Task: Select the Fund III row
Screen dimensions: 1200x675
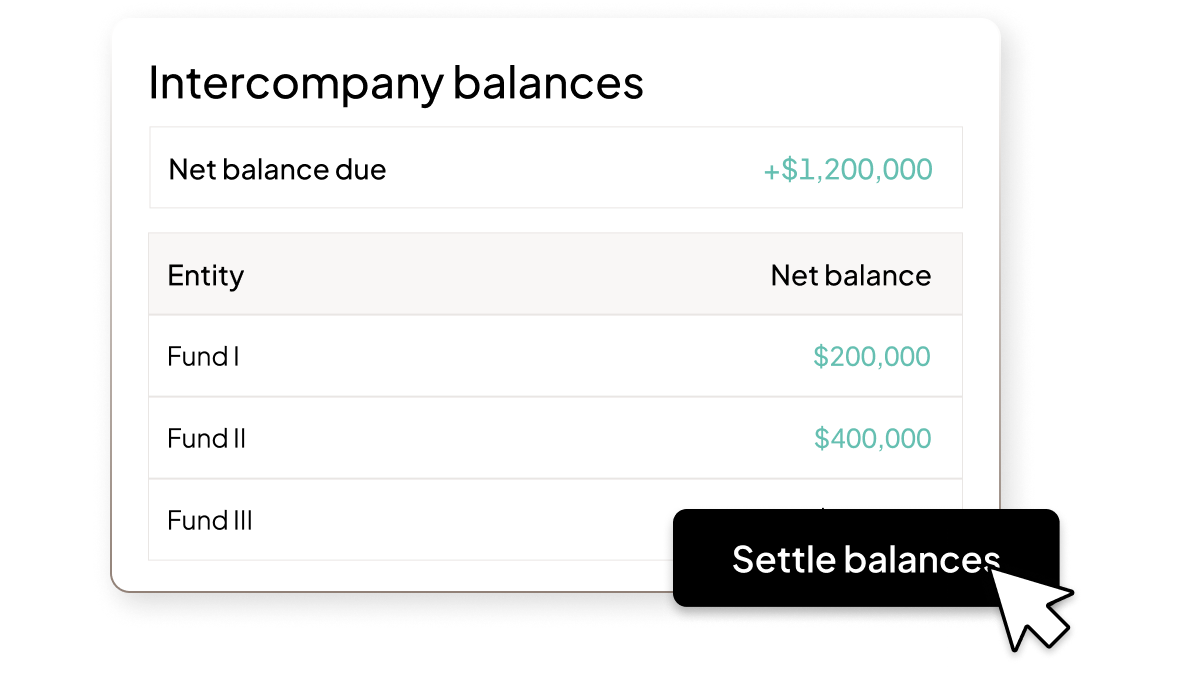Action: click(400, 520)
